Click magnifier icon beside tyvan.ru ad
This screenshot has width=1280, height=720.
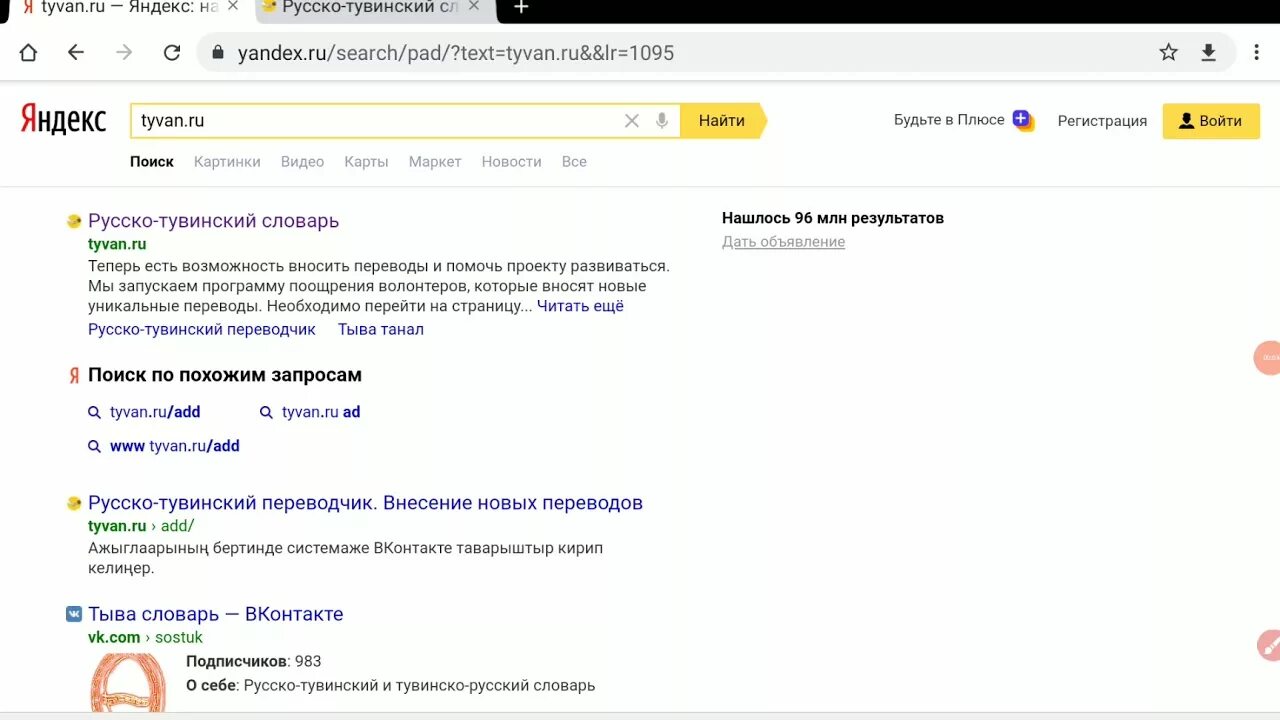coord(266,412)
